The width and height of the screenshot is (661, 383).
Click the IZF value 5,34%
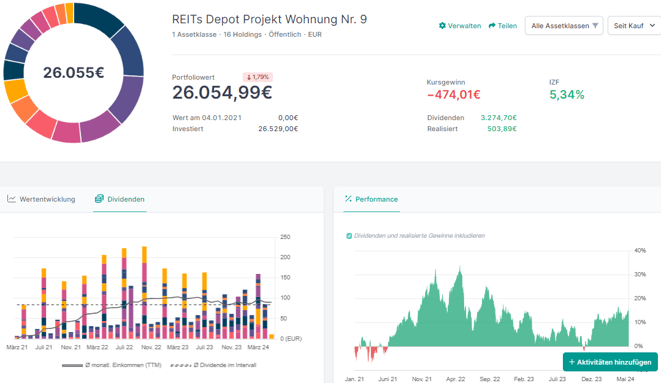pyautogui.click(x=567, y=94)
